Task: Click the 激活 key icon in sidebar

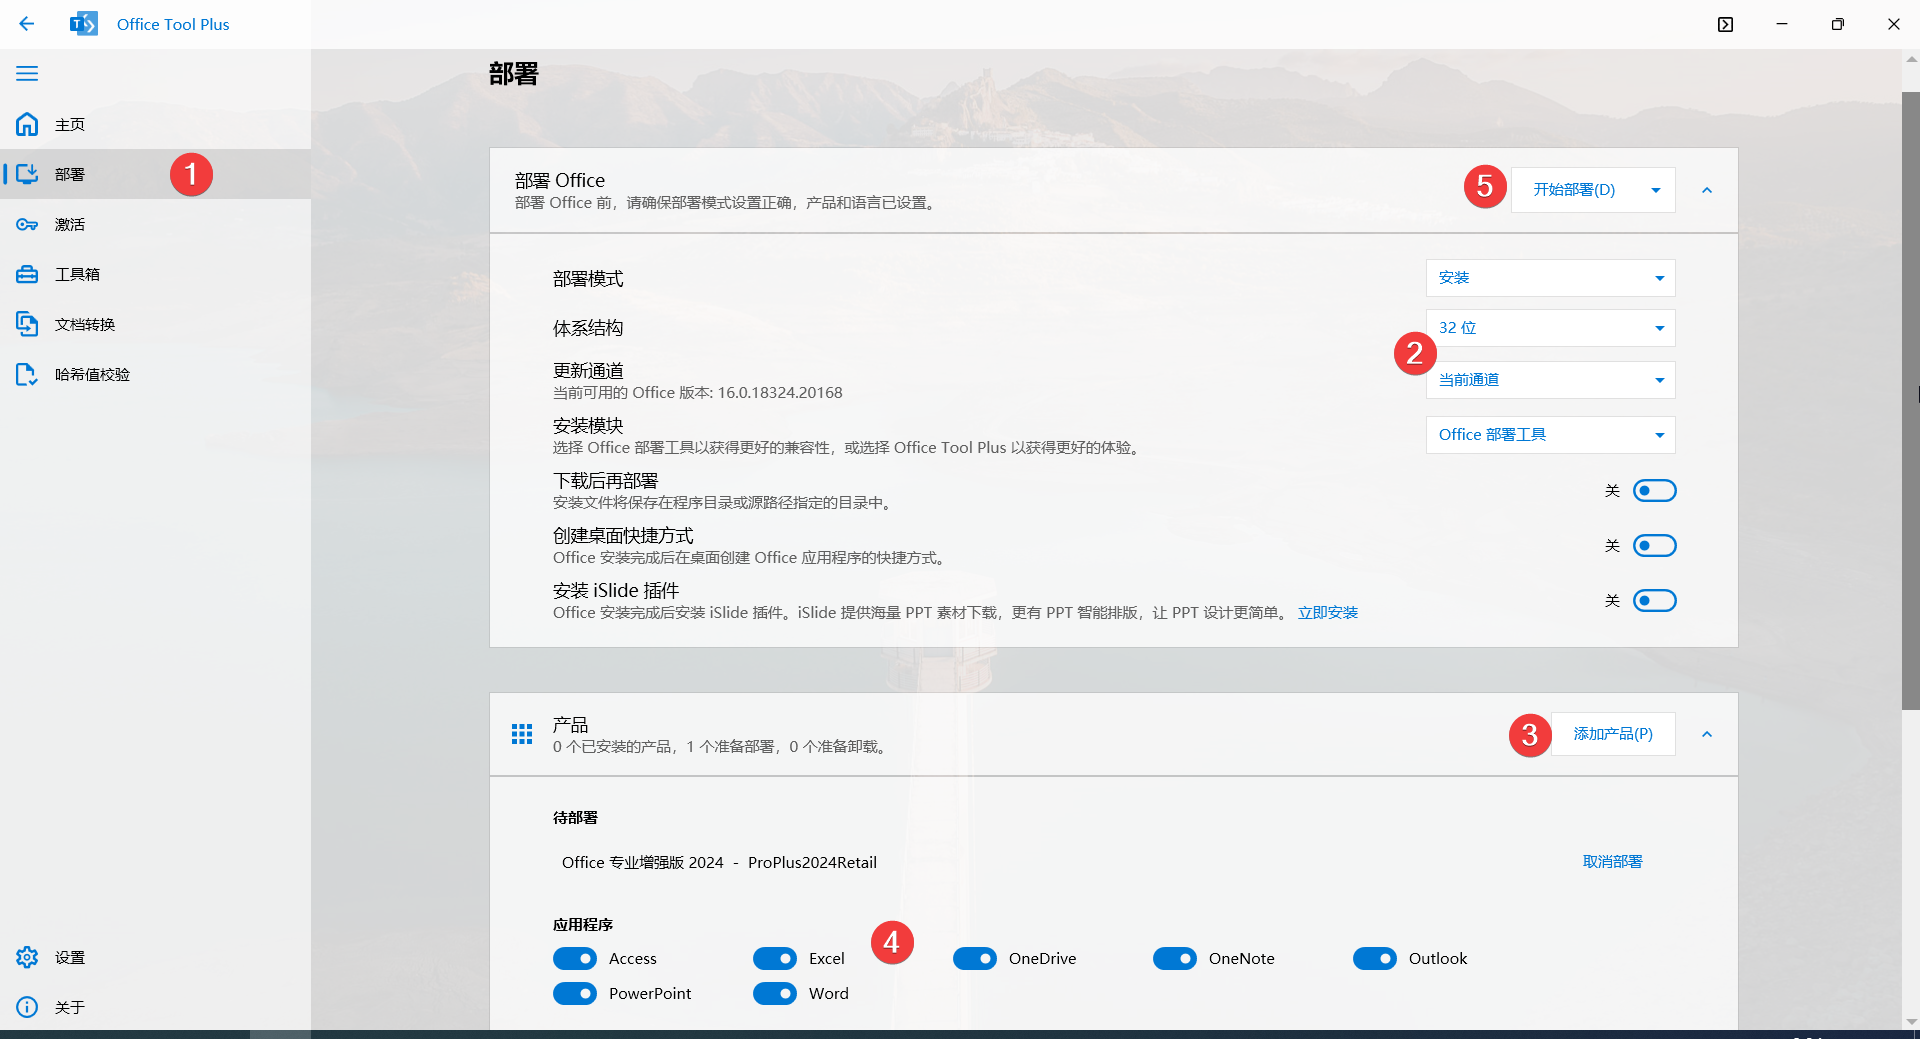Action: (x=27, y=224)
